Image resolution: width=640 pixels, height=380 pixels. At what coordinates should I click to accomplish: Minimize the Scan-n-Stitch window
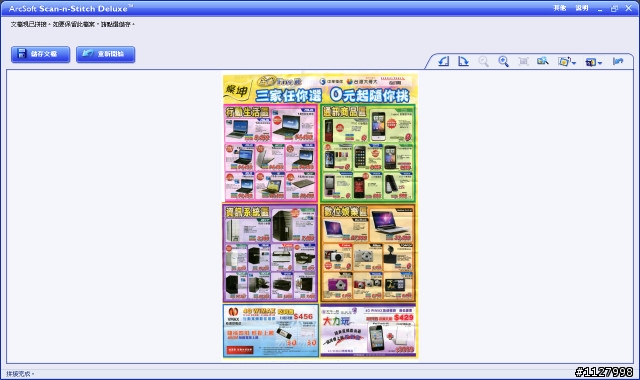[x=600, y=9]
